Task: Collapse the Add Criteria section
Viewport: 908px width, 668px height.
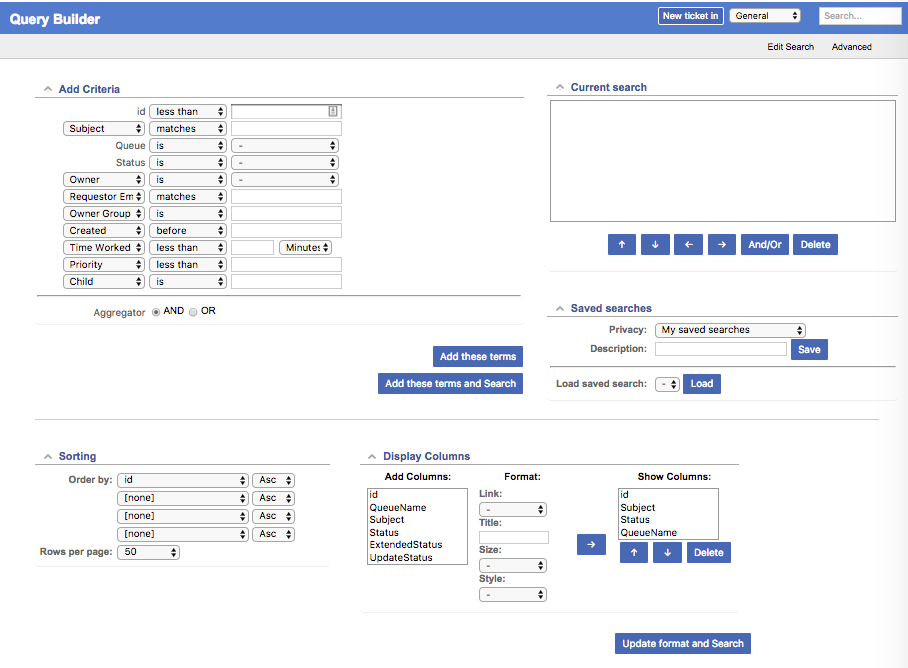Action: click(x=47, y=88)
